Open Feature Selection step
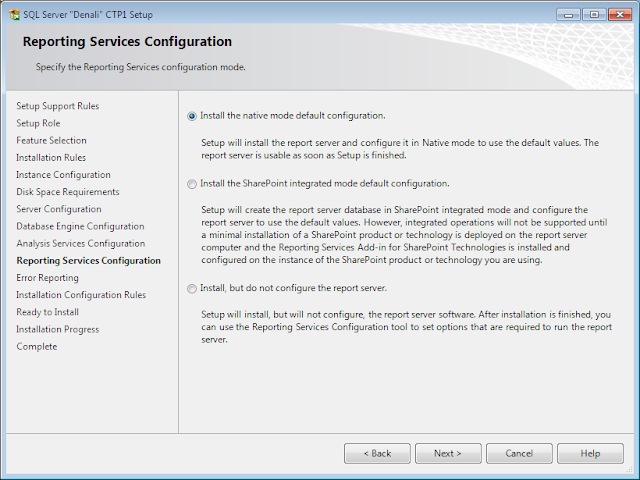This screenshot has width=640, height=480. click(x=51, y=140)
